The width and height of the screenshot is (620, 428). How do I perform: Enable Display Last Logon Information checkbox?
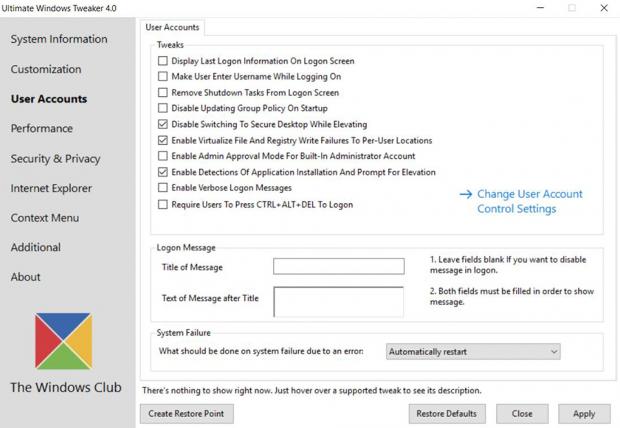163,61
